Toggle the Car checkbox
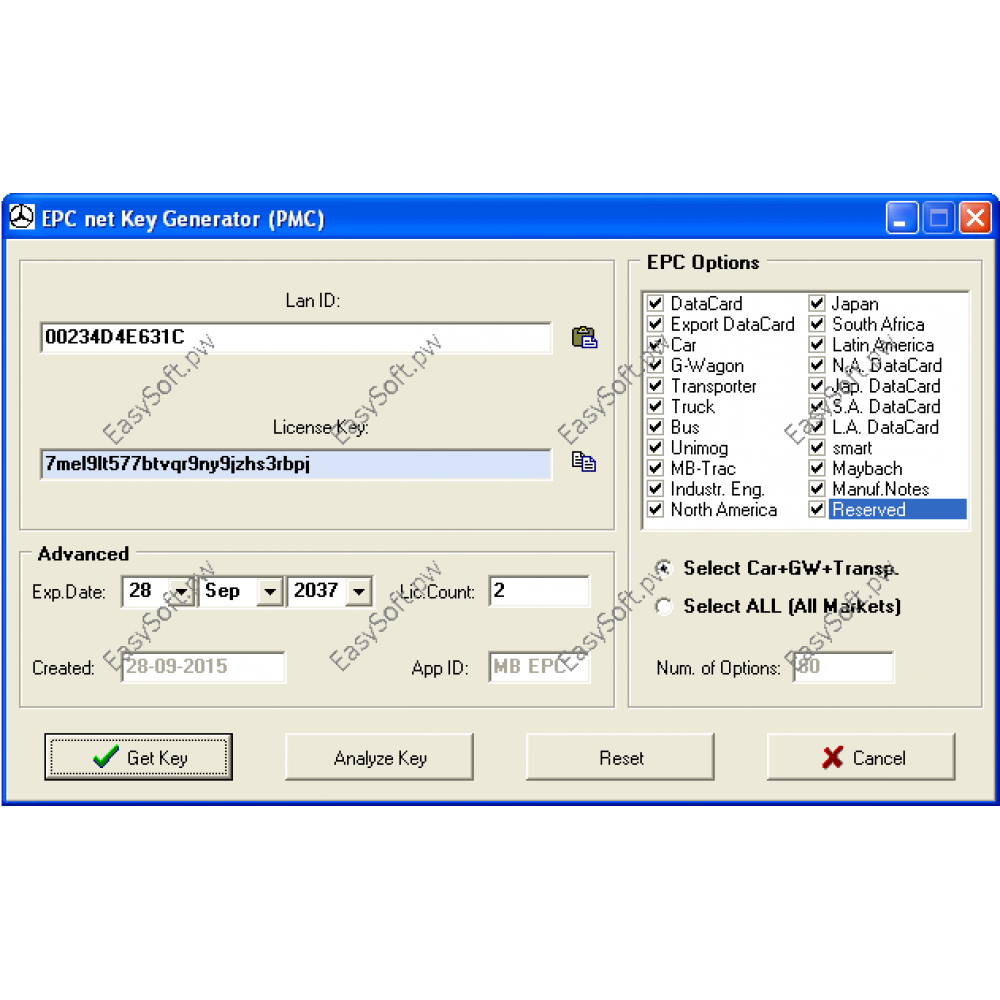Screen dimensions: 1000x1000 tap(655, 344)
